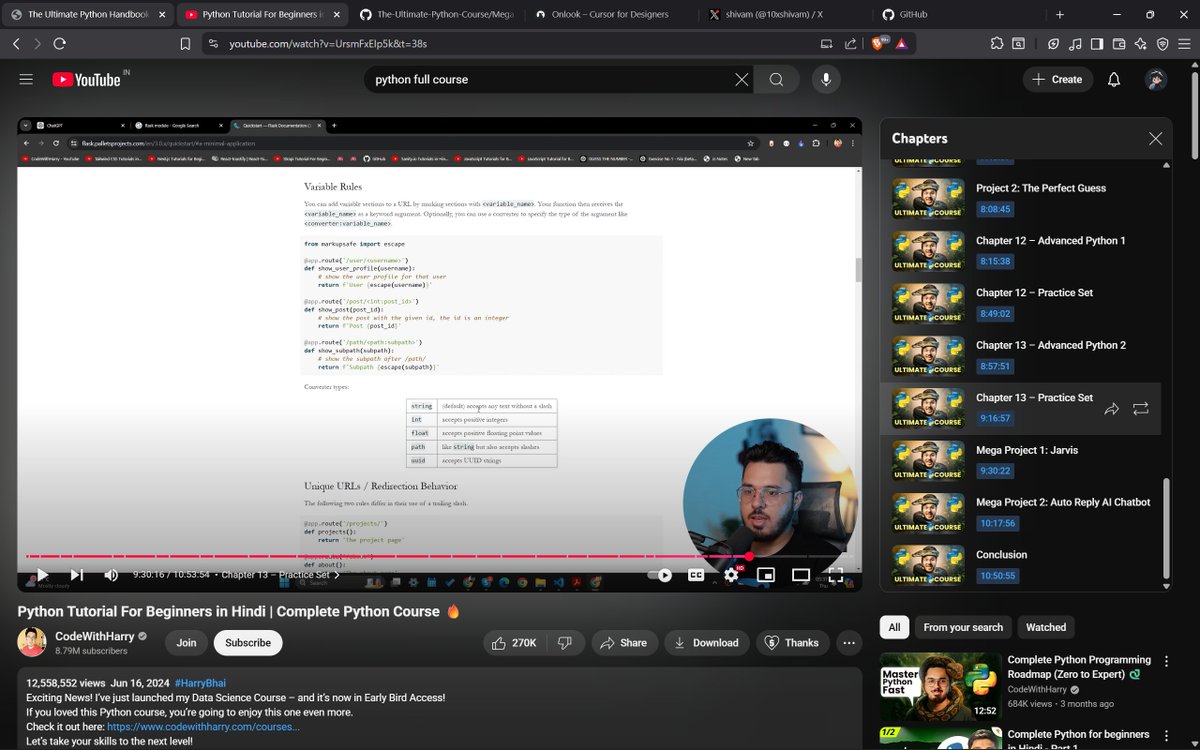Switch to Onlook – Cursor for Designers tab
1200x750 pixels.
tap(610, 15)
